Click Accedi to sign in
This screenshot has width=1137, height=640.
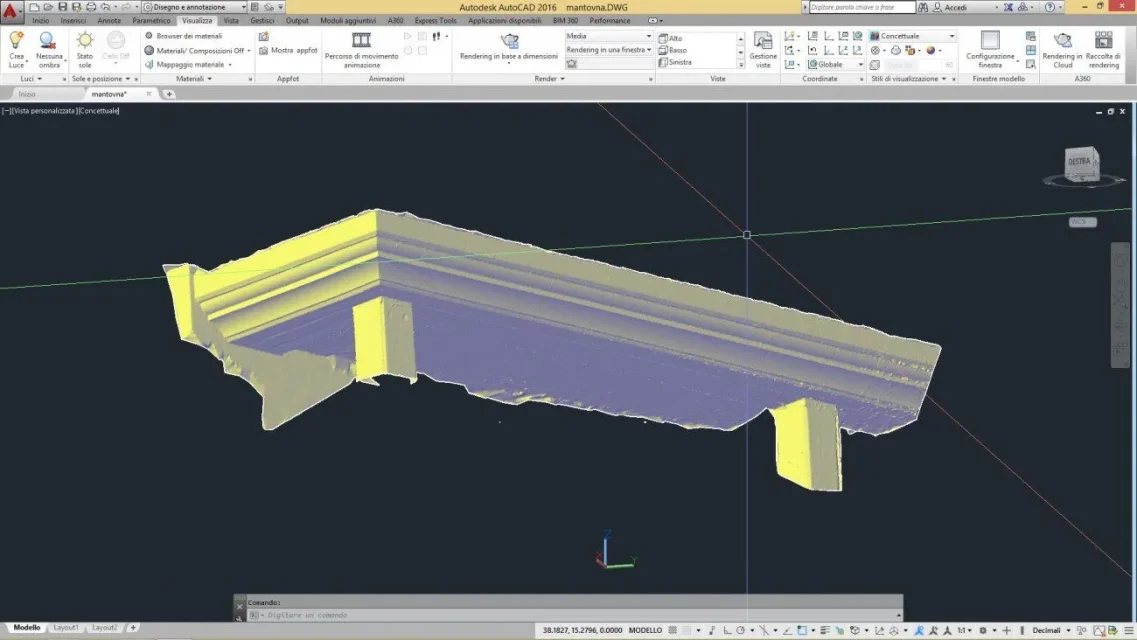[955, 7]
